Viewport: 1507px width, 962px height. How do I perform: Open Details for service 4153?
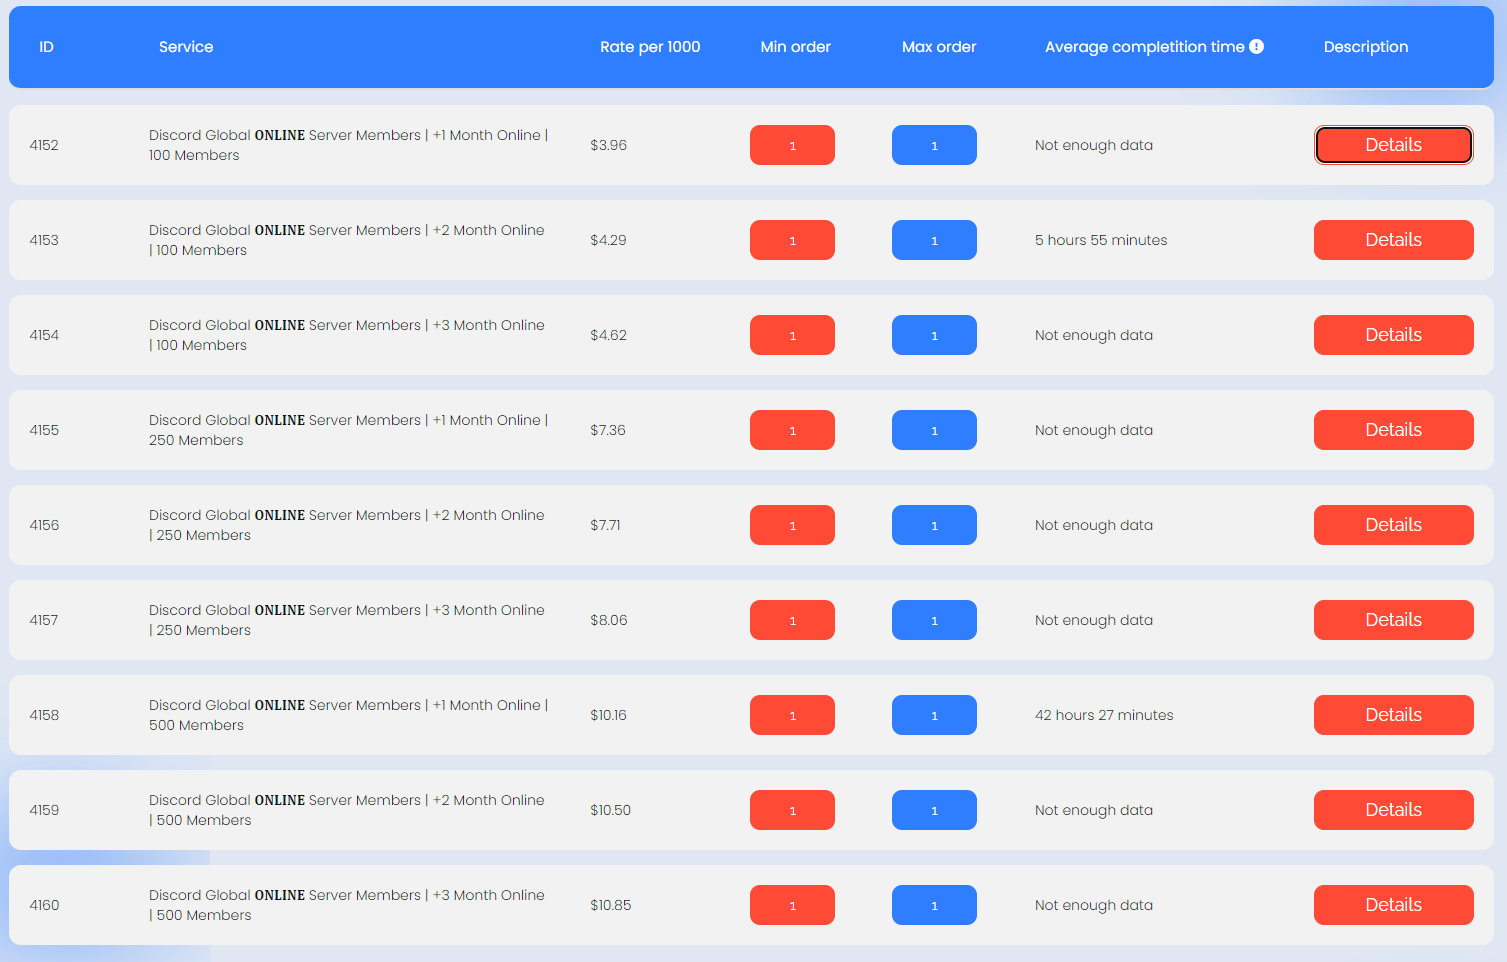click(x=1393, y=240)
